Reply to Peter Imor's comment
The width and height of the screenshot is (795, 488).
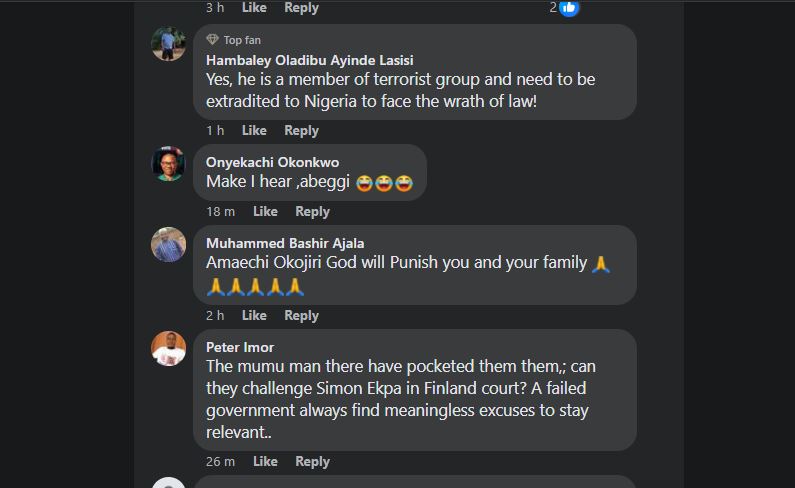pyautogui.click(x=312, y=461)
